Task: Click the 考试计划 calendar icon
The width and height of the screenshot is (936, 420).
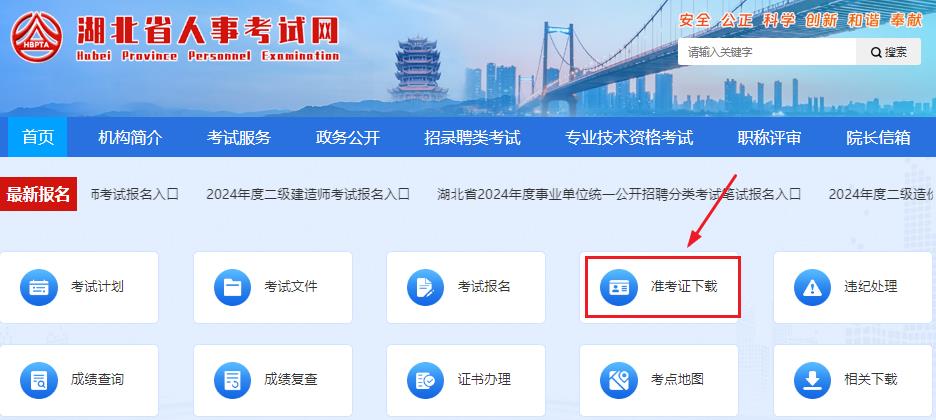Action: (39, 288)
